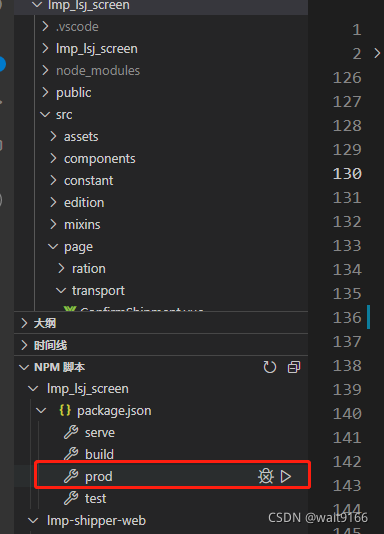The image size is (384, 534).
Task: Select the node_modules folder name
Action: (98, 70)
